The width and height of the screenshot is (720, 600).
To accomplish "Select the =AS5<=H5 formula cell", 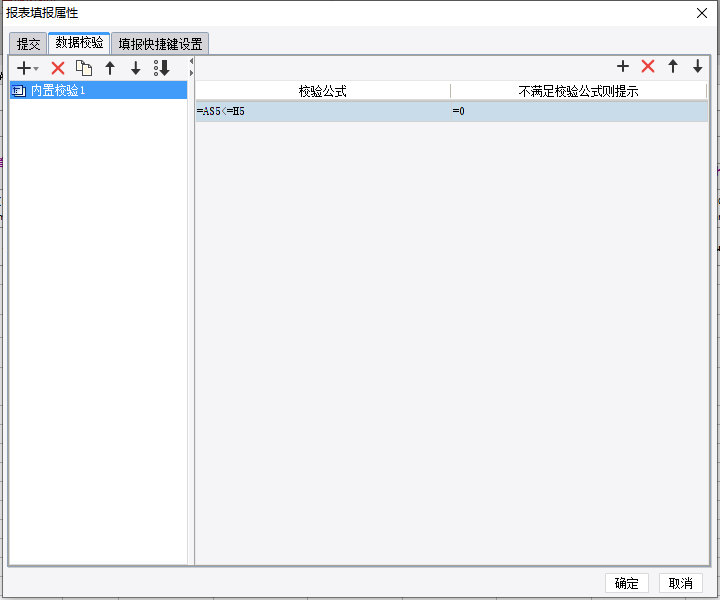I will tap(323, 111).
